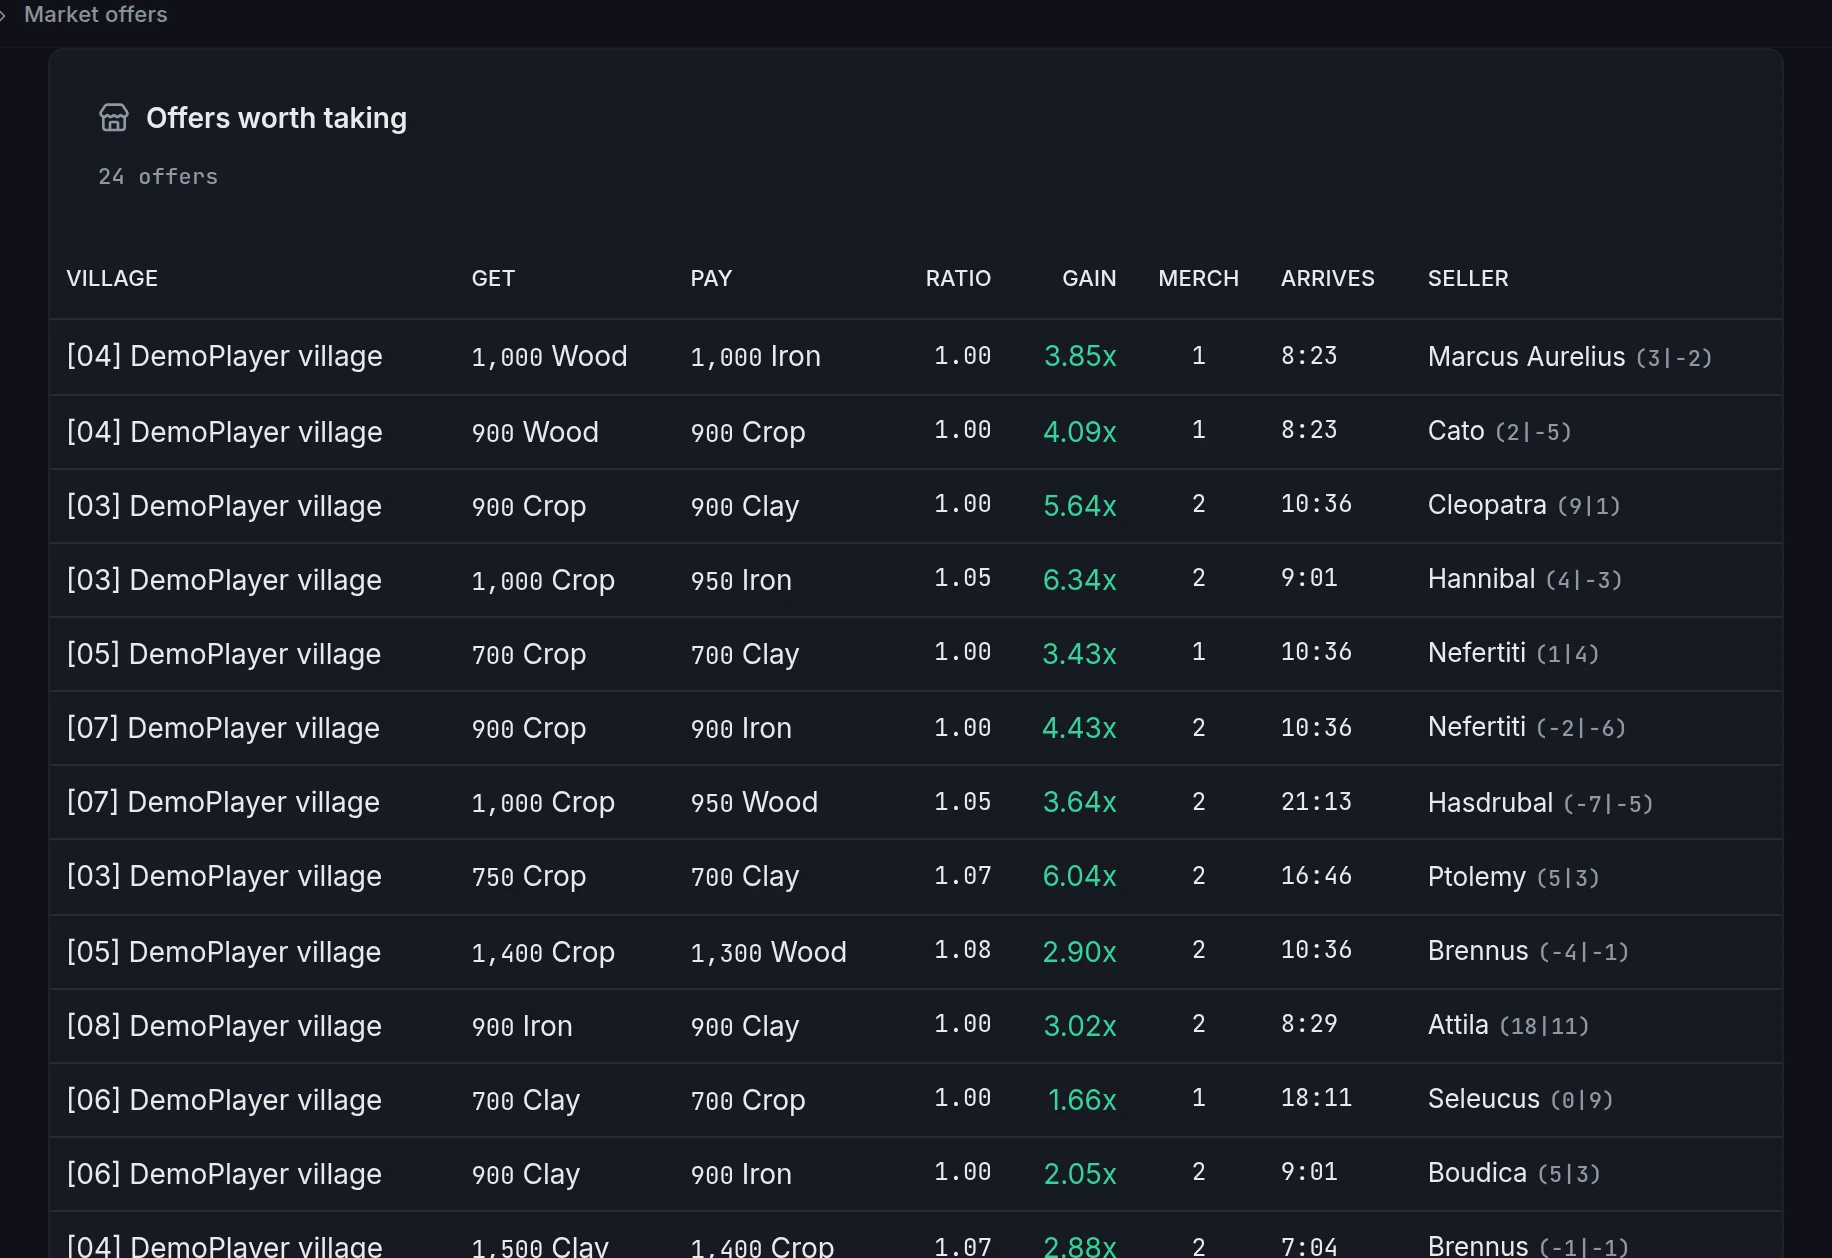This screenshot has height=1258, width=1832.
Task: Click village [04] in the 1,000 Wood row
Action: (224, 357)
